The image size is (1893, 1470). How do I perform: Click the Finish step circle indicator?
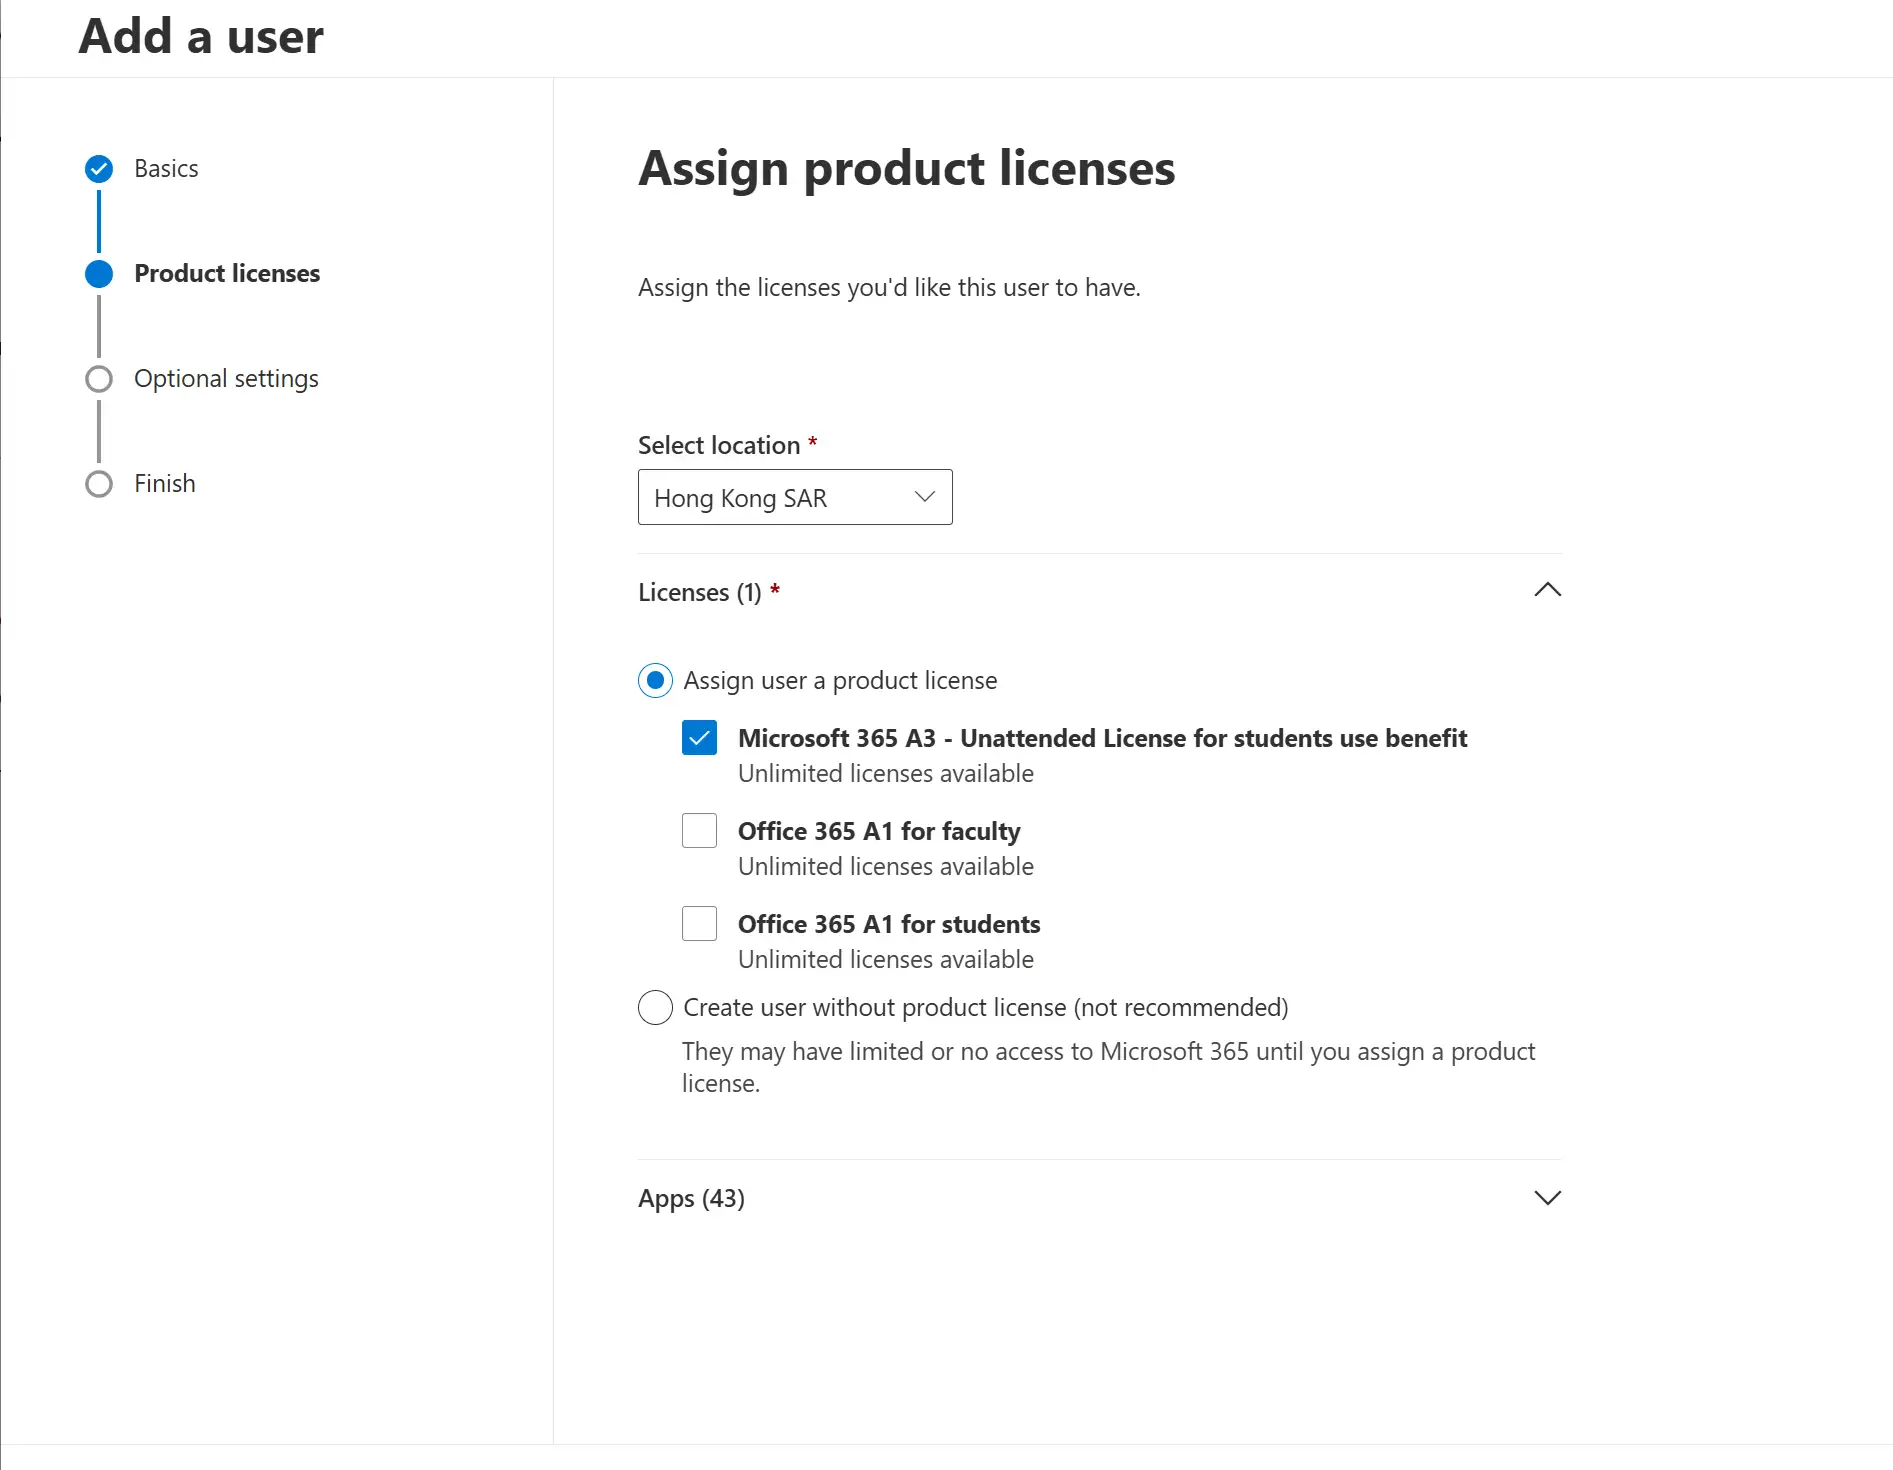point(99,484)
